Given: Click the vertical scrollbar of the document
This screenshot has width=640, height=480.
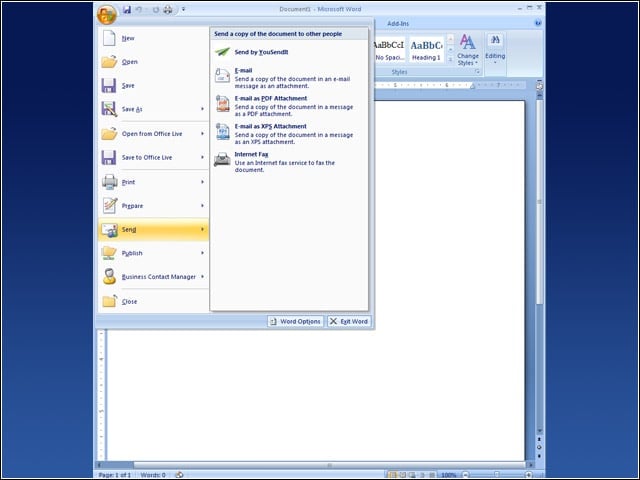Looking at the screenshot, I should click(539, 261).
